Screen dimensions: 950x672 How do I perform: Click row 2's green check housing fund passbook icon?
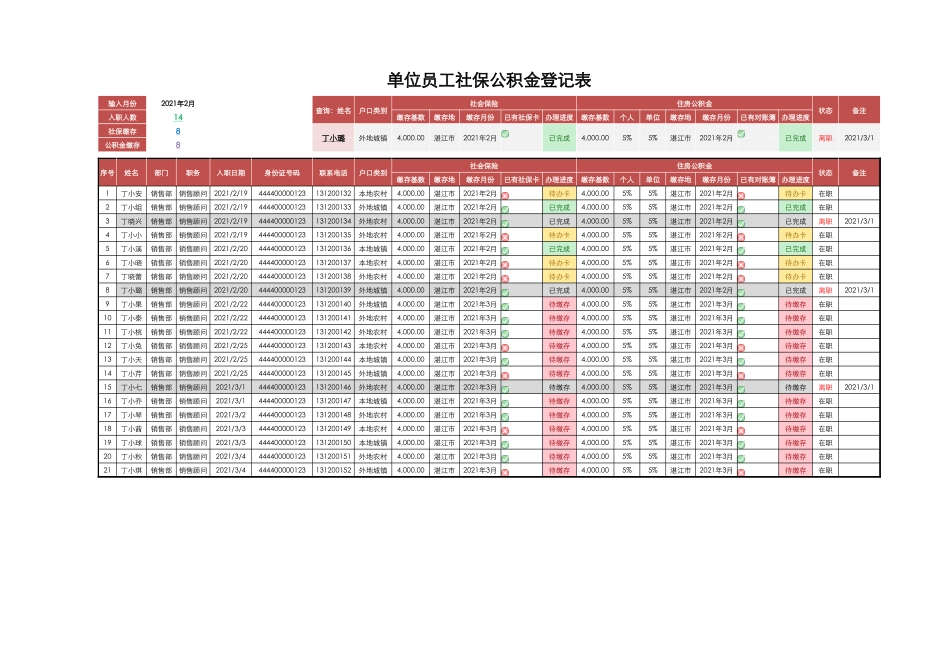tap(742, 210)
